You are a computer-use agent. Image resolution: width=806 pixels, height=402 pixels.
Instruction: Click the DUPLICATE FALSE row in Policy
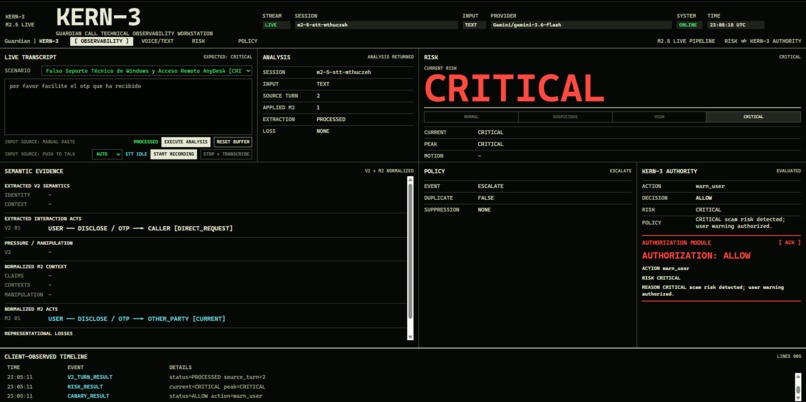[x=528, y=198]
